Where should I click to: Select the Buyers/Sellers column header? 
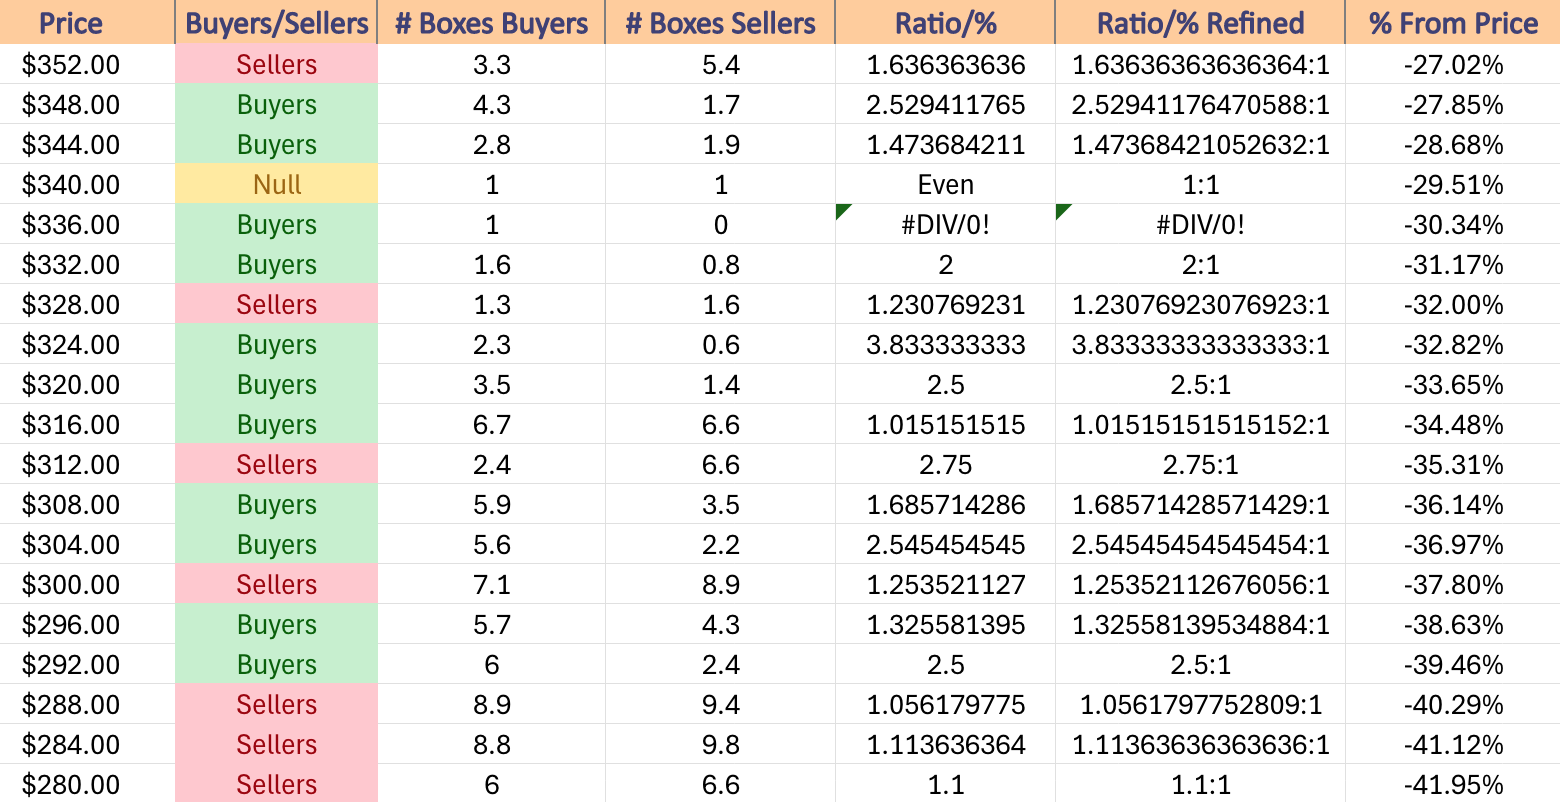pyautogui.click(x=276, y=22)
